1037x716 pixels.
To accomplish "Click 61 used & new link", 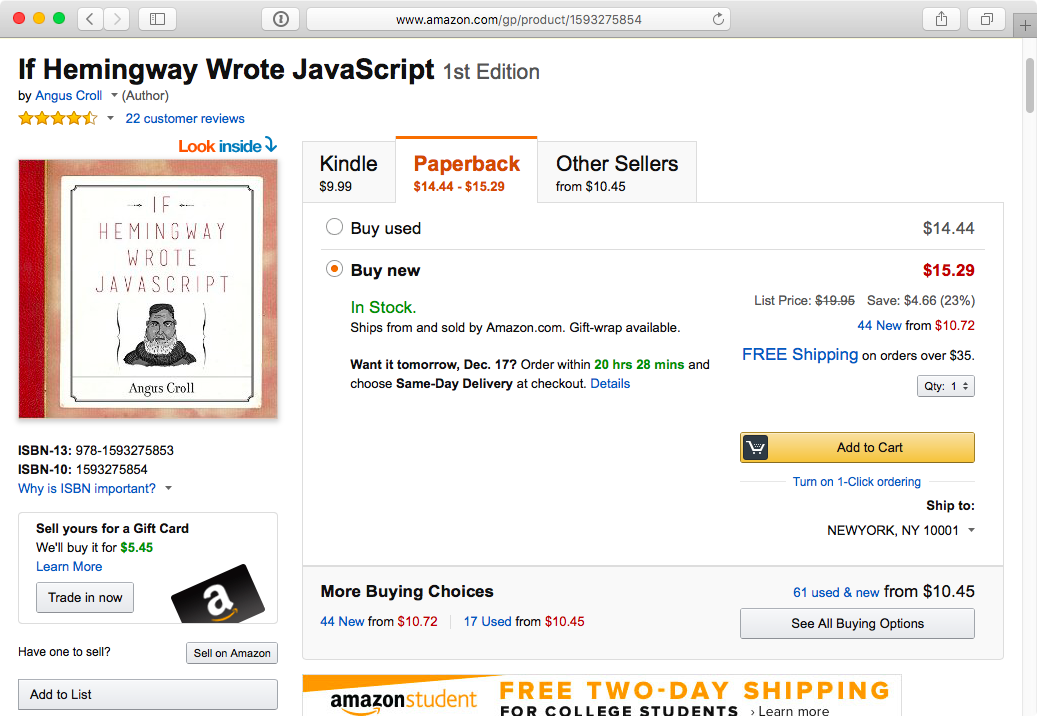I will pyautogui.click(x=836, y=592).
